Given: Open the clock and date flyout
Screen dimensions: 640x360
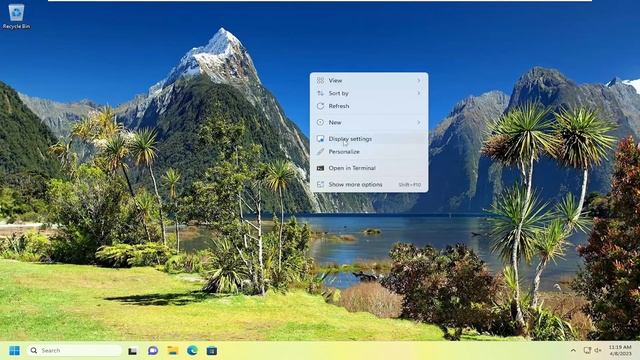Looking at the screenshot, I should point(620,351).
